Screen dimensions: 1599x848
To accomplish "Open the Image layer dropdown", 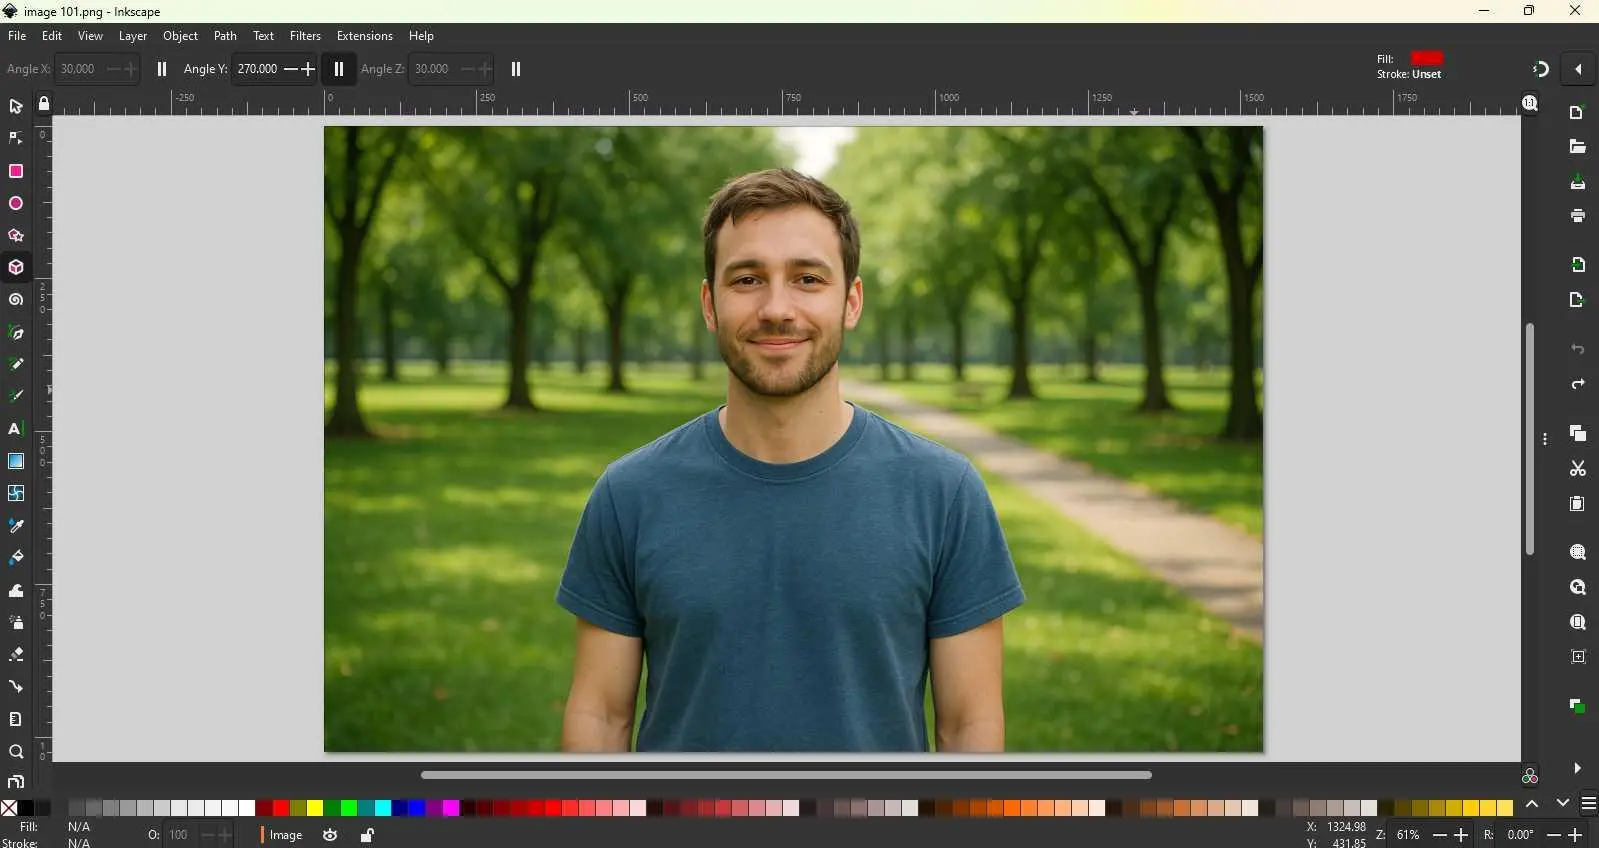I will [283, 835].
